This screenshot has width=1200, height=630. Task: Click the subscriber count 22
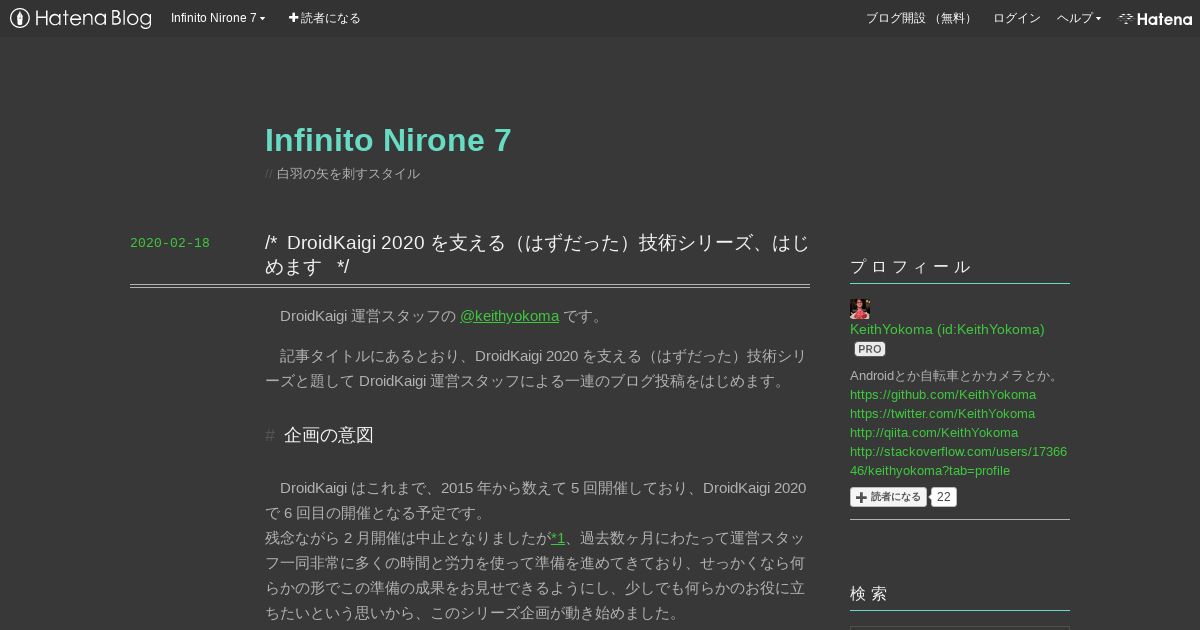(x=944, y=497)
